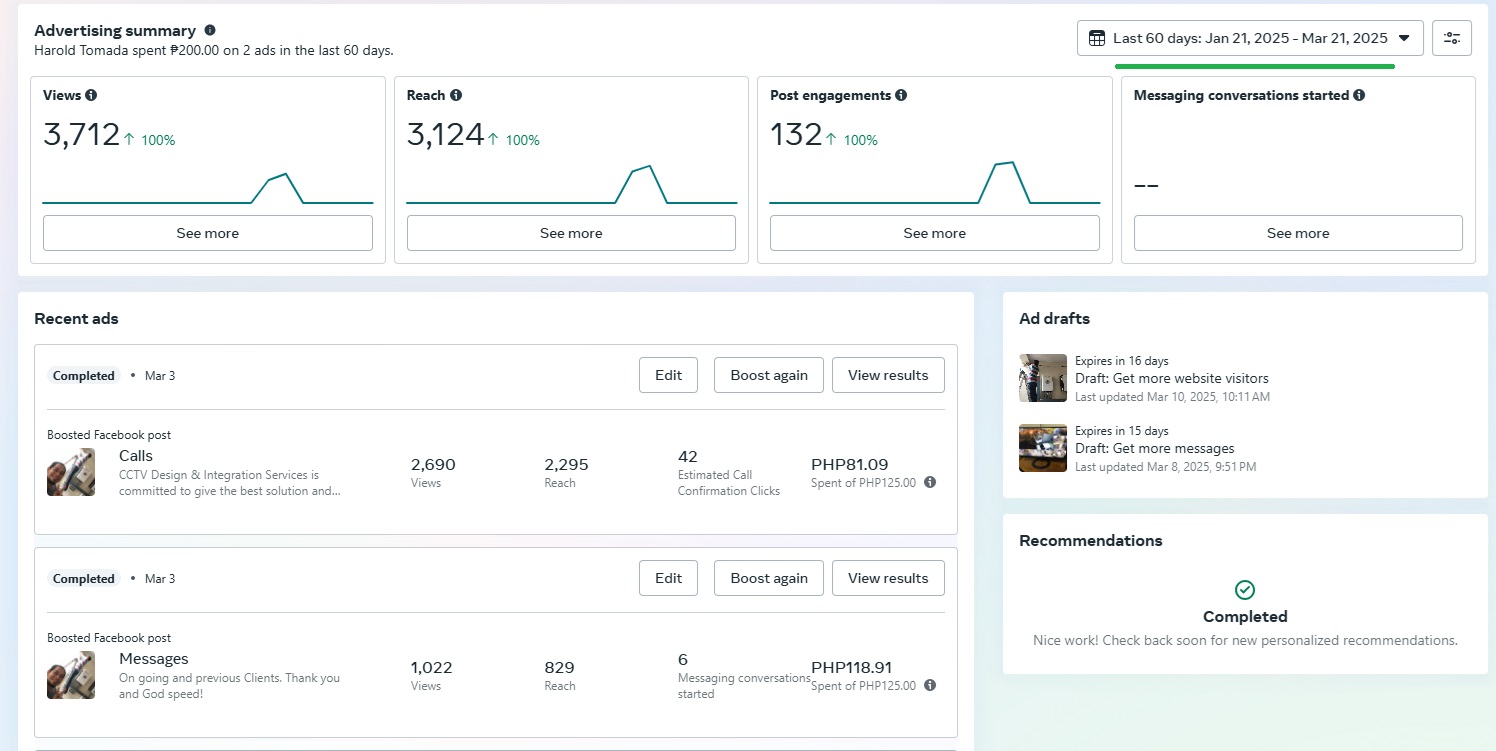Open Draft: Get more website visitors
The width and height of the screenshot is (1496, 751).
point(1172,379)
